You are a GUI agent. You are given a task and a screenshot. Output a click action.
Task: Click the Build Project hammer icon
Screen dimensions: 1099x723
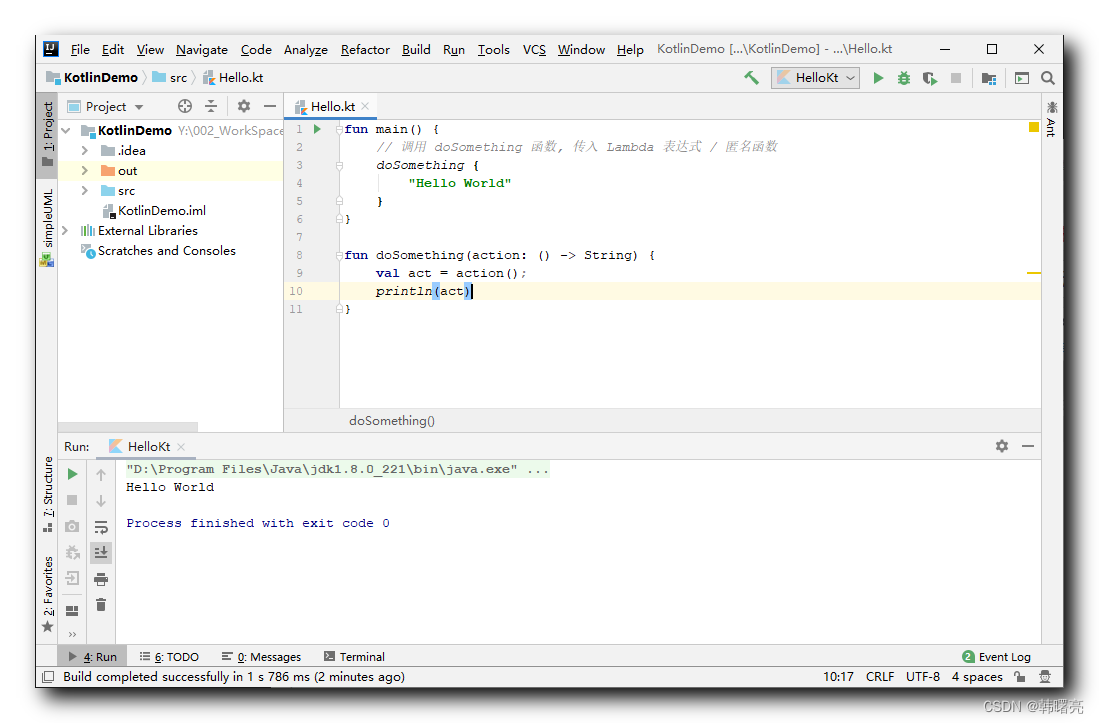(x=751, y=78)
